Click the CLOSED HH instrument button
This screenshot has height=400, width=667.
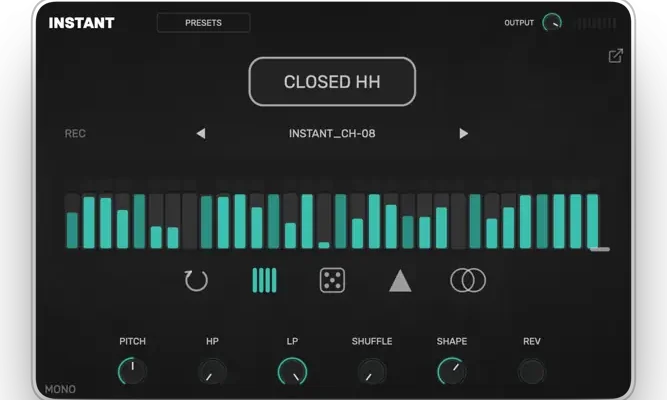click(332, 82)
